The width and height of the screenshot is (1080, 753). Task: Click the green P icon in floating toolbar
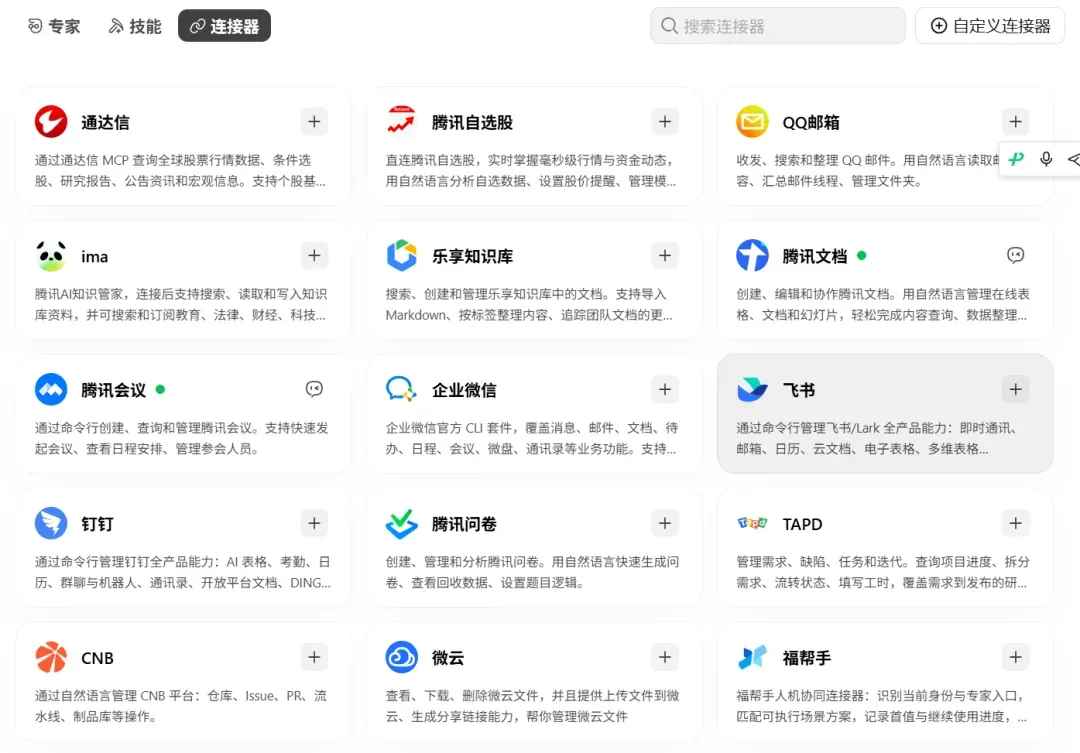(1017, 159)
